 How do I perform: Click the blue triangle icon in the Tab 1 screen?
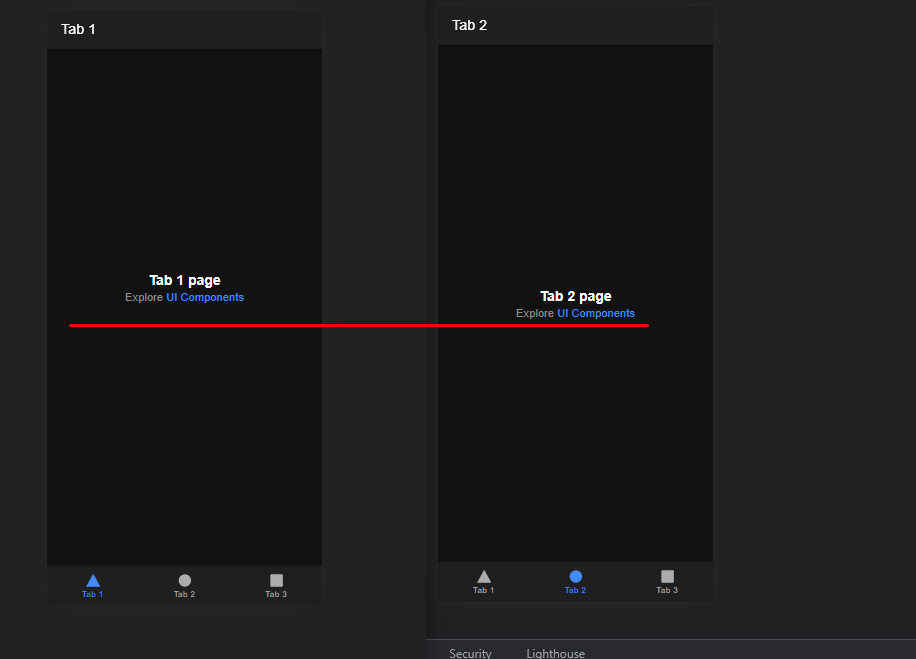[x=93, y=580]
